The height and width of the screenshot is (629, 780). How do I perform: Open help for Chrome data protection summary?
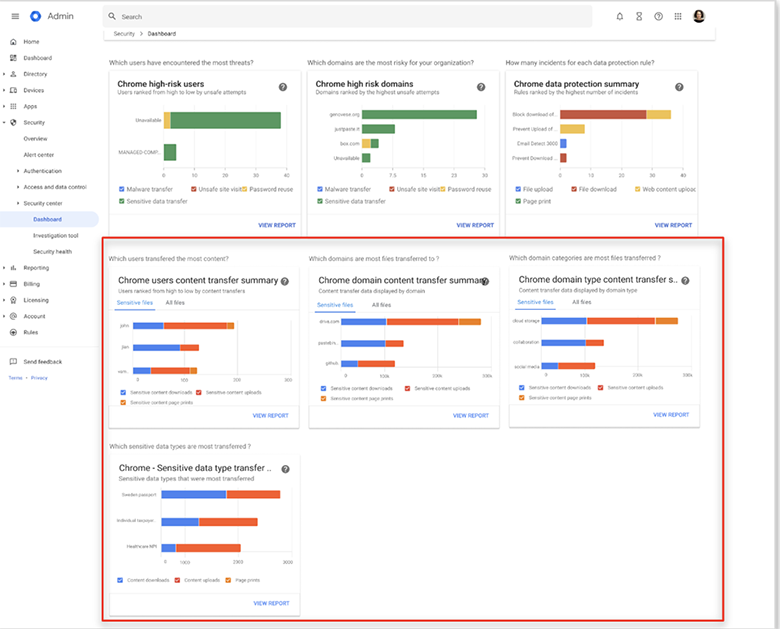[679, 87]
